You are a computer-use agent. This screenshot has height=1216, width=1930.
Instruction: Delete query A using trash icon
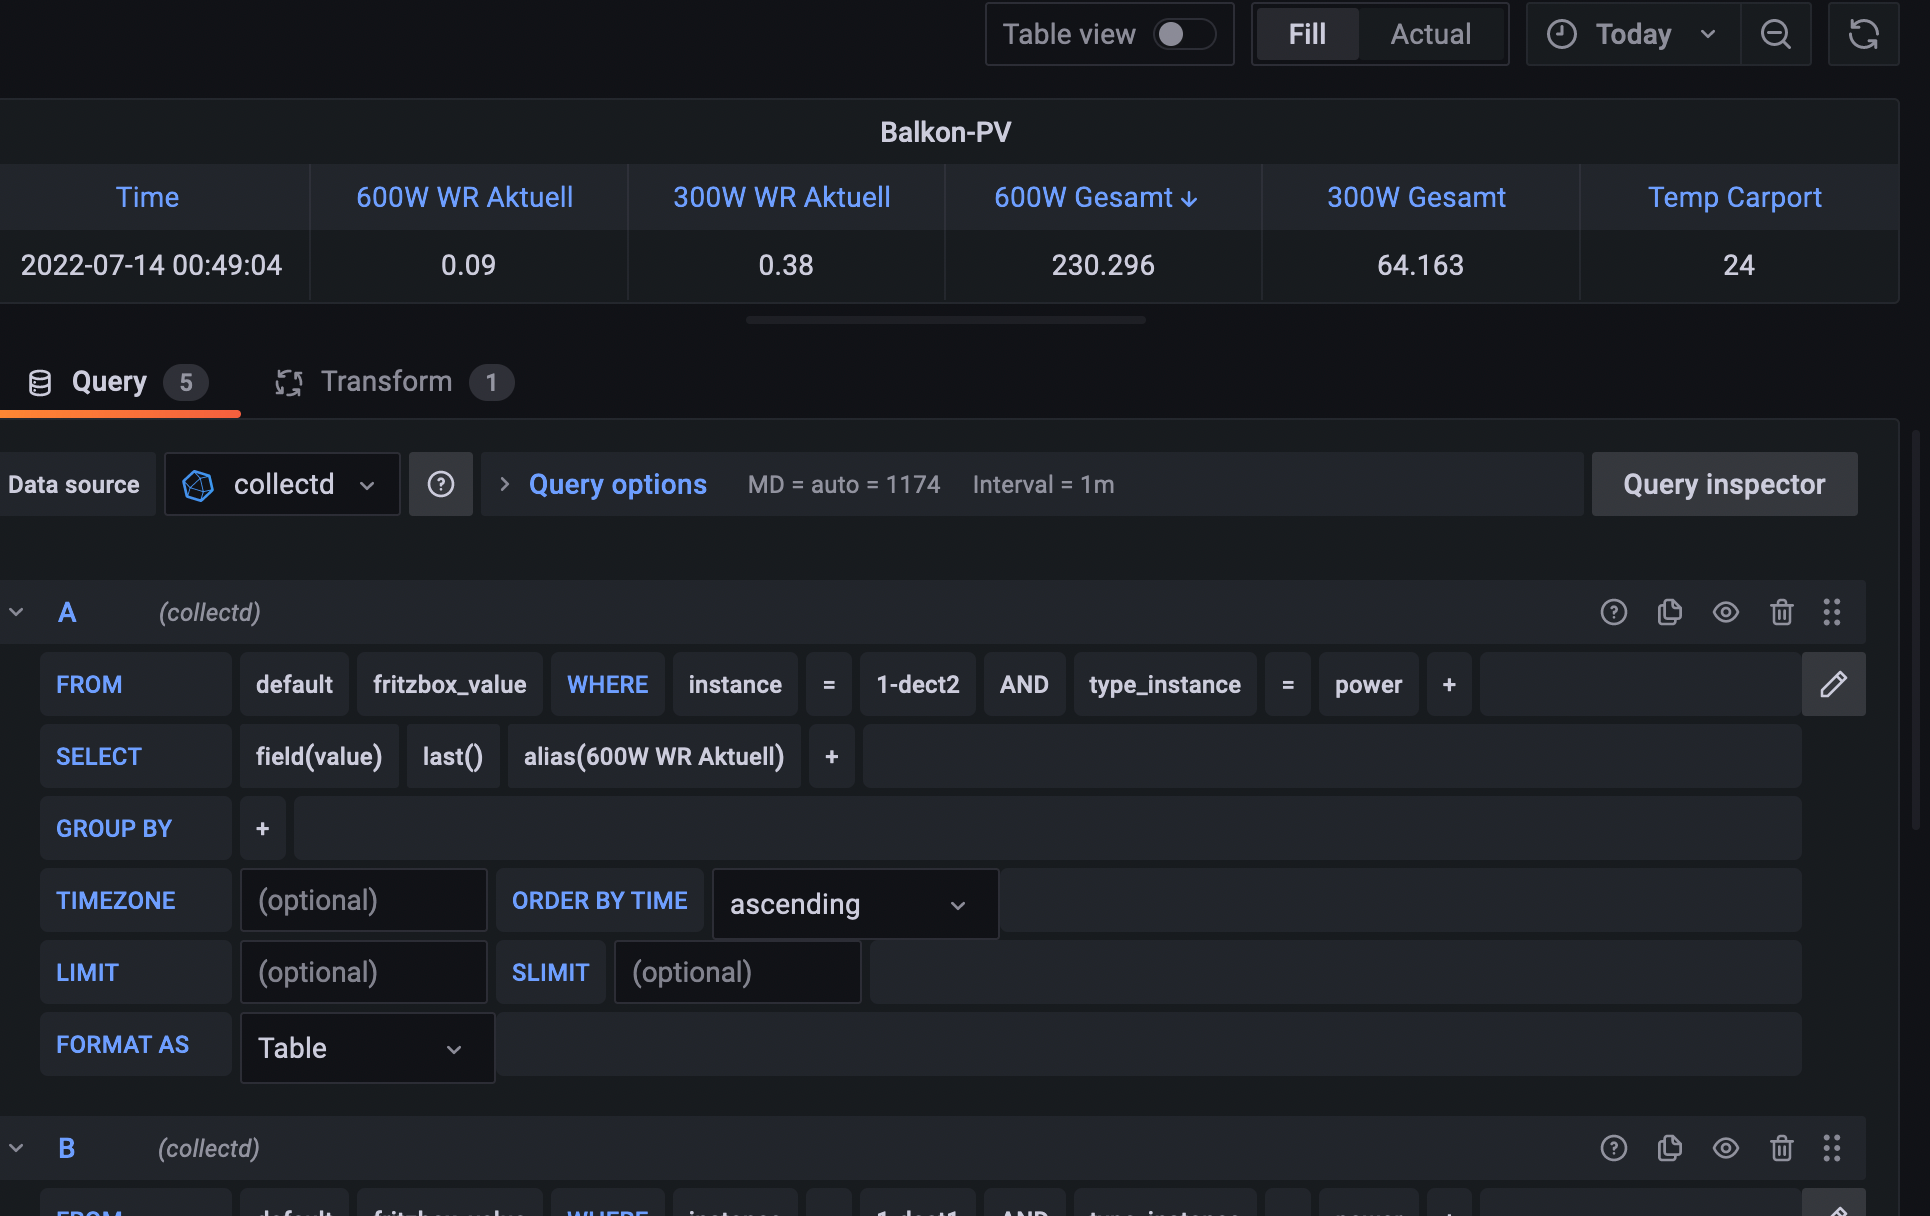[x=1781, y=612]
